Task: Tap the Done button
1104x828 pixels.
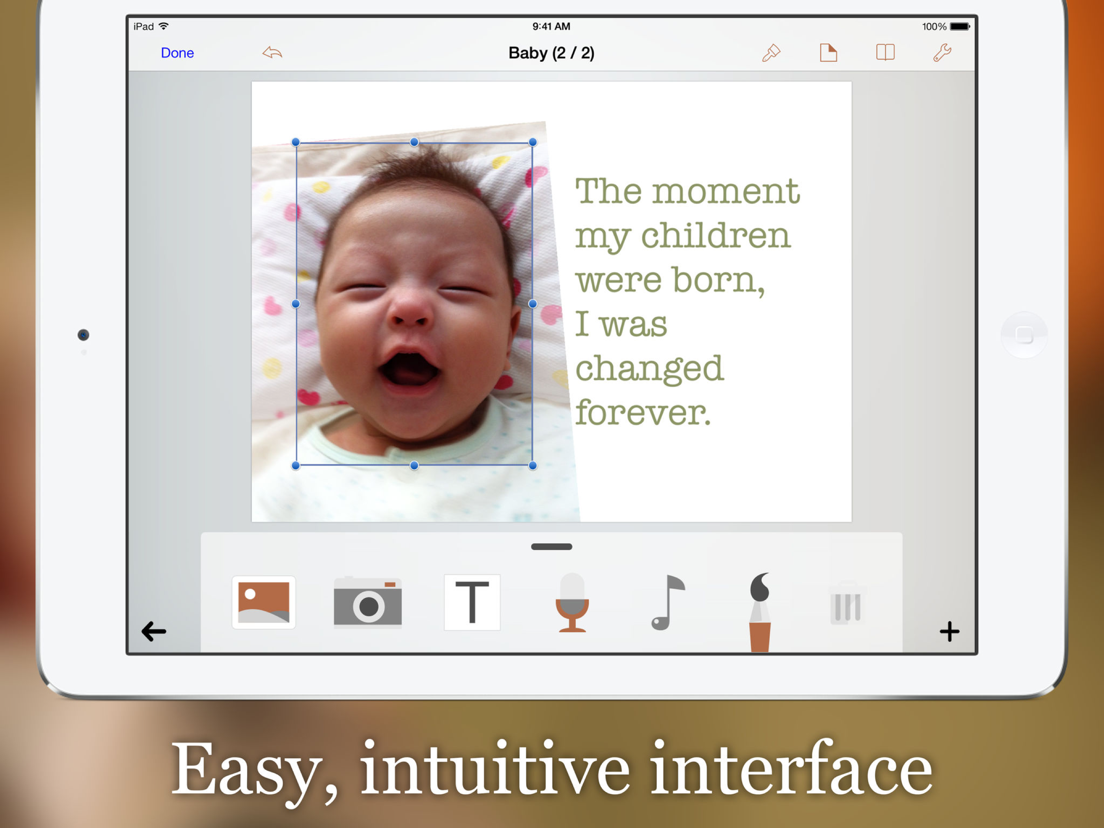Action: tap(177, 53)
